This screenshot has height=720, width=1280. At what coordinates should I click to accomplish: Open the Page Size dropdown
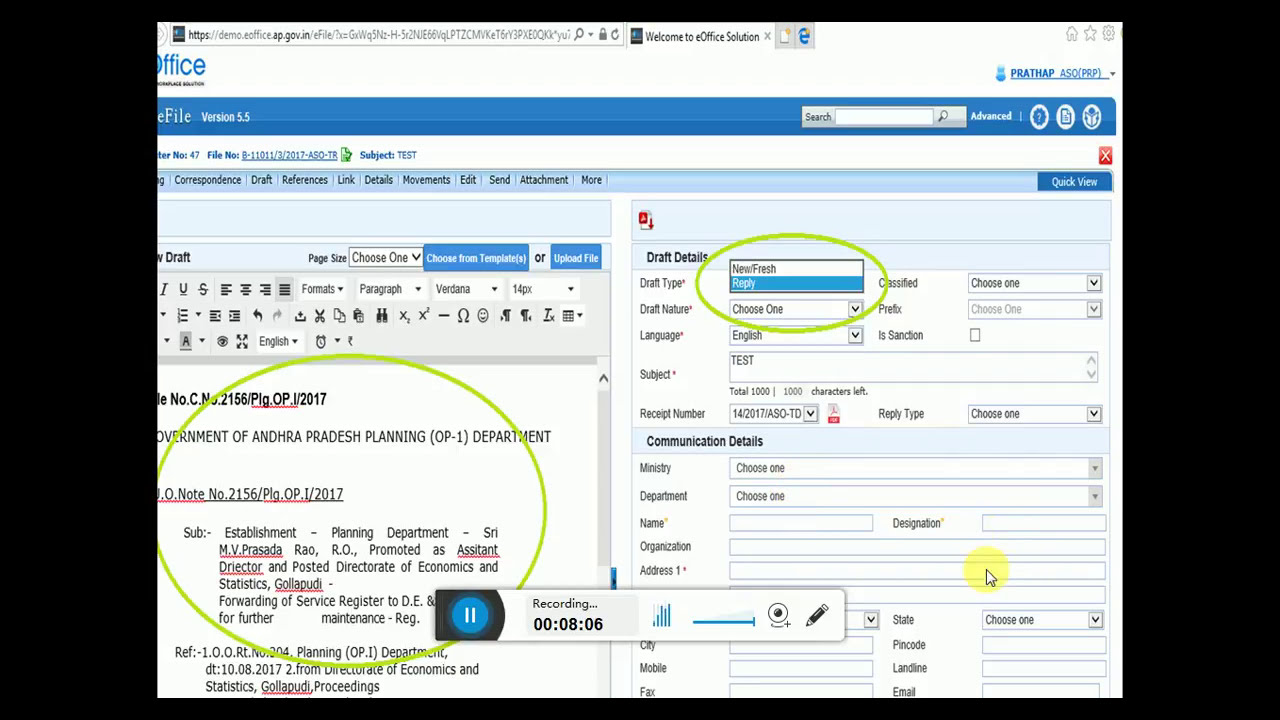click(385, 258)
